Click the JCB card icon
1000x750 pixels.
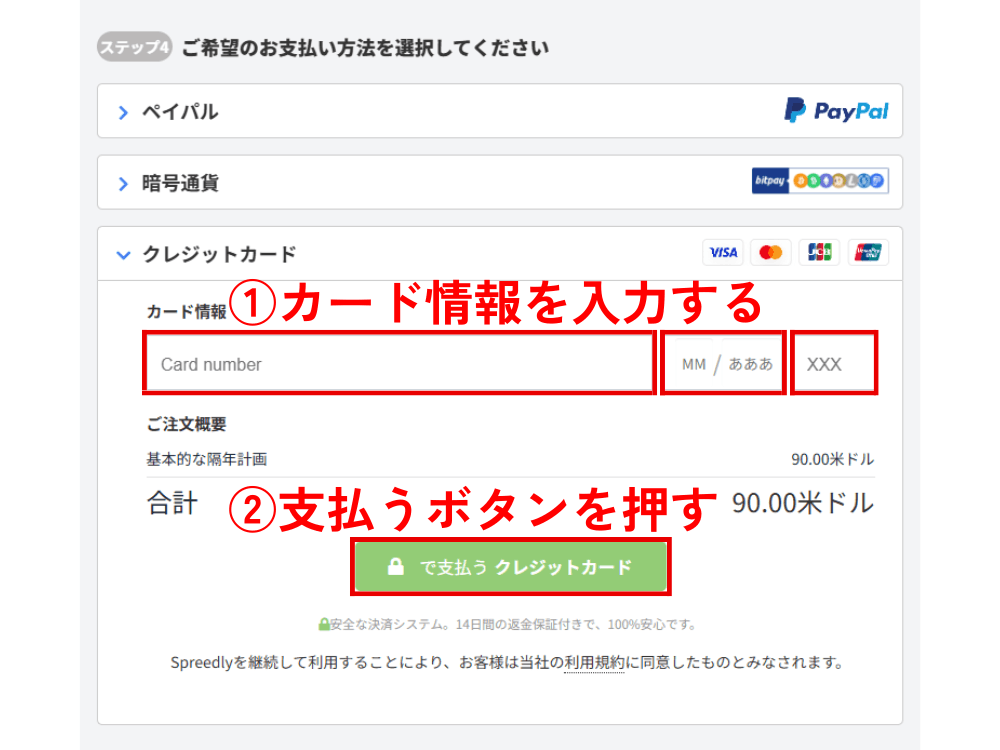click(820, 253)
